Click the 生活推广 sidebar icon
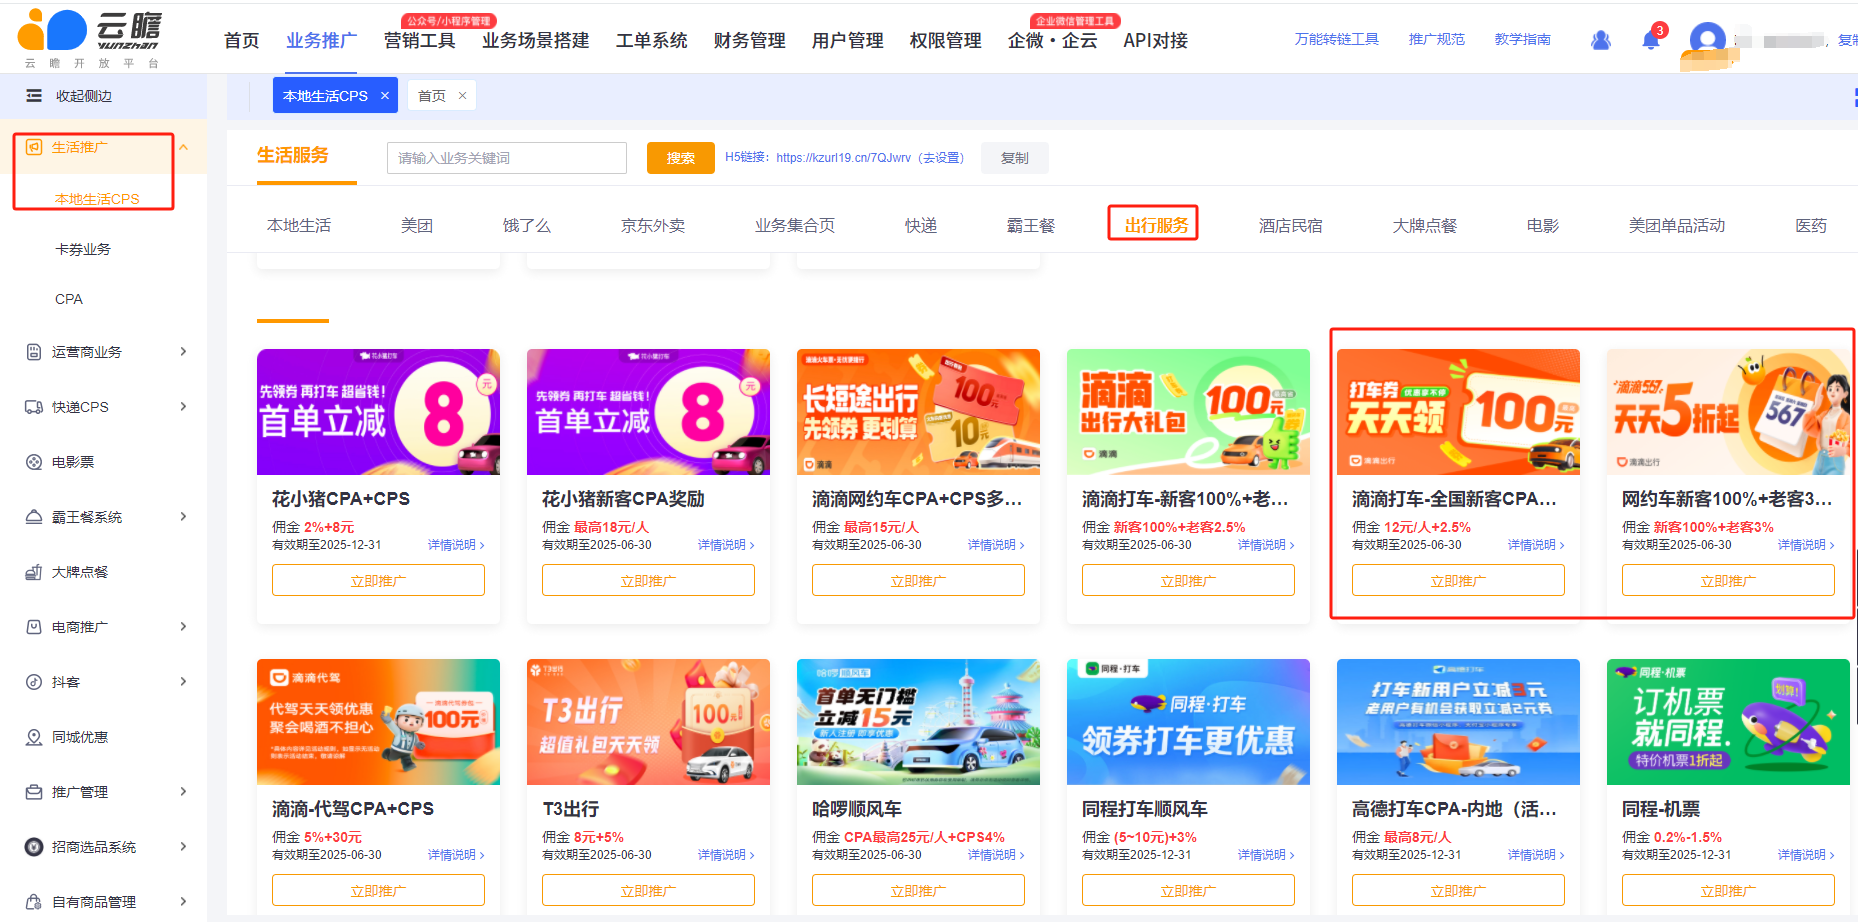The height and width of the screenshot is (922, 1858). [34, 147]
